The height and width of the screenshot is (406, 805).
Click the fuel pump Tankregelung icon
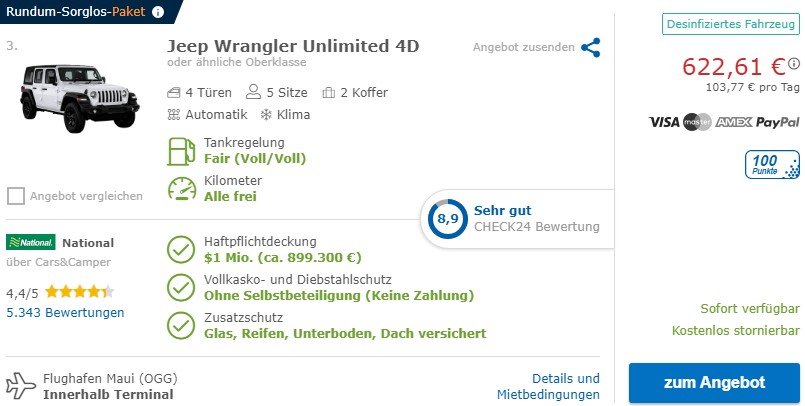[x=181, y=150]
